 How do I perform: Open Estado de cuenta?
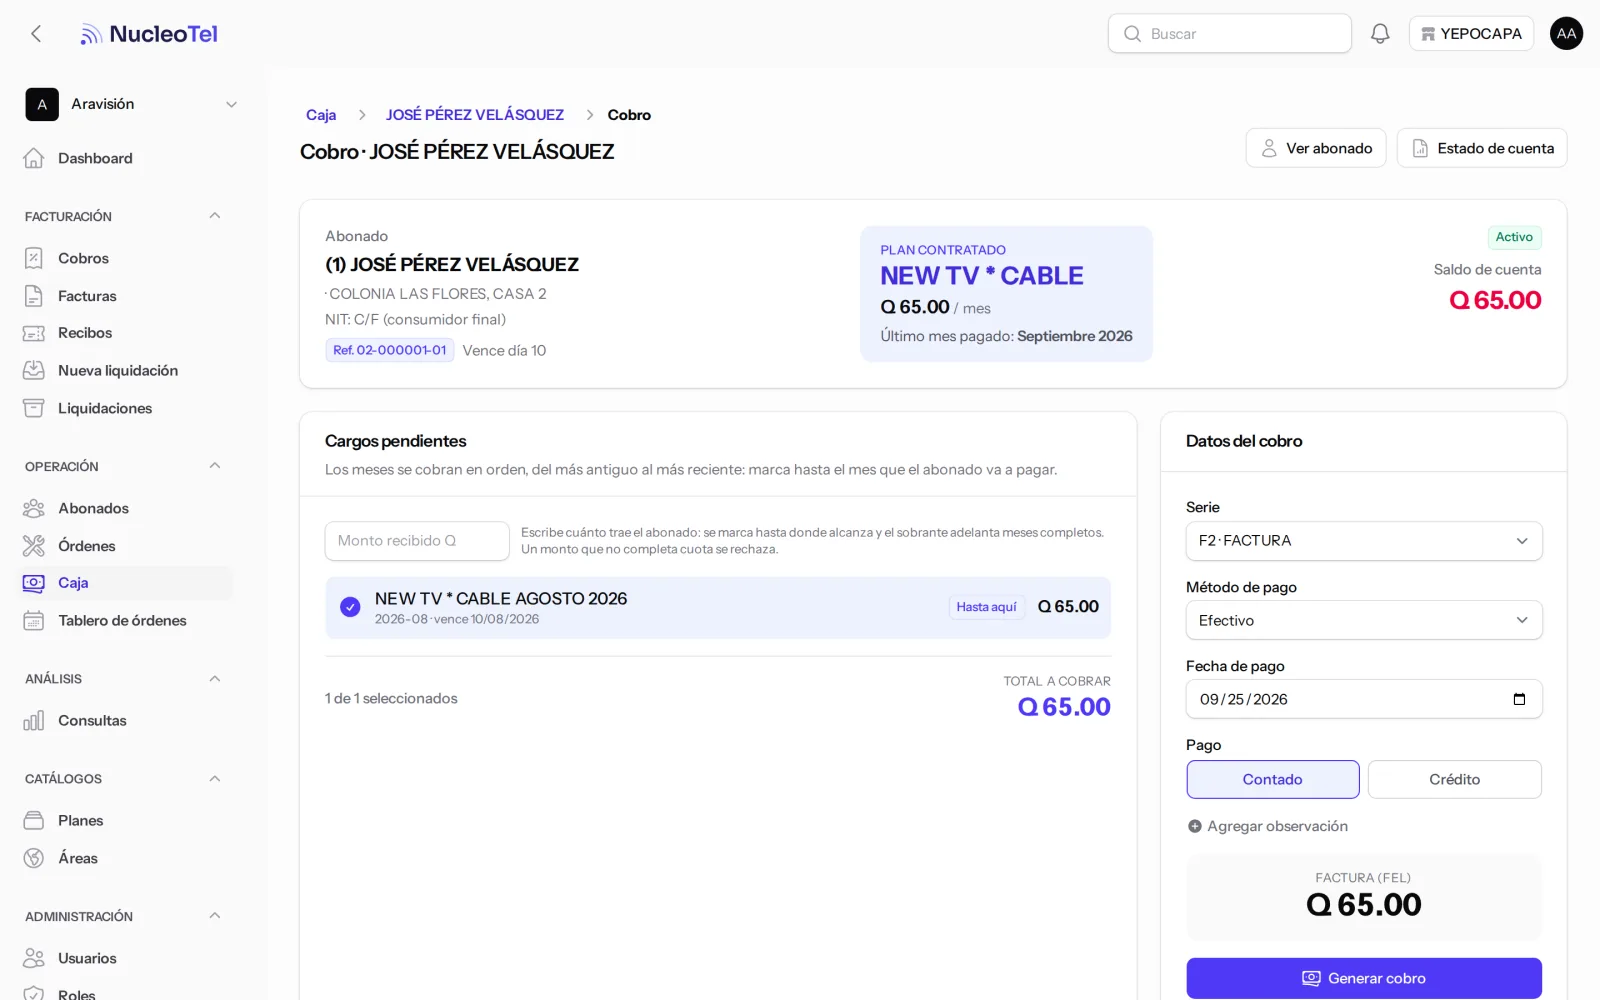pyautogui.click(x=1482, y=148)
